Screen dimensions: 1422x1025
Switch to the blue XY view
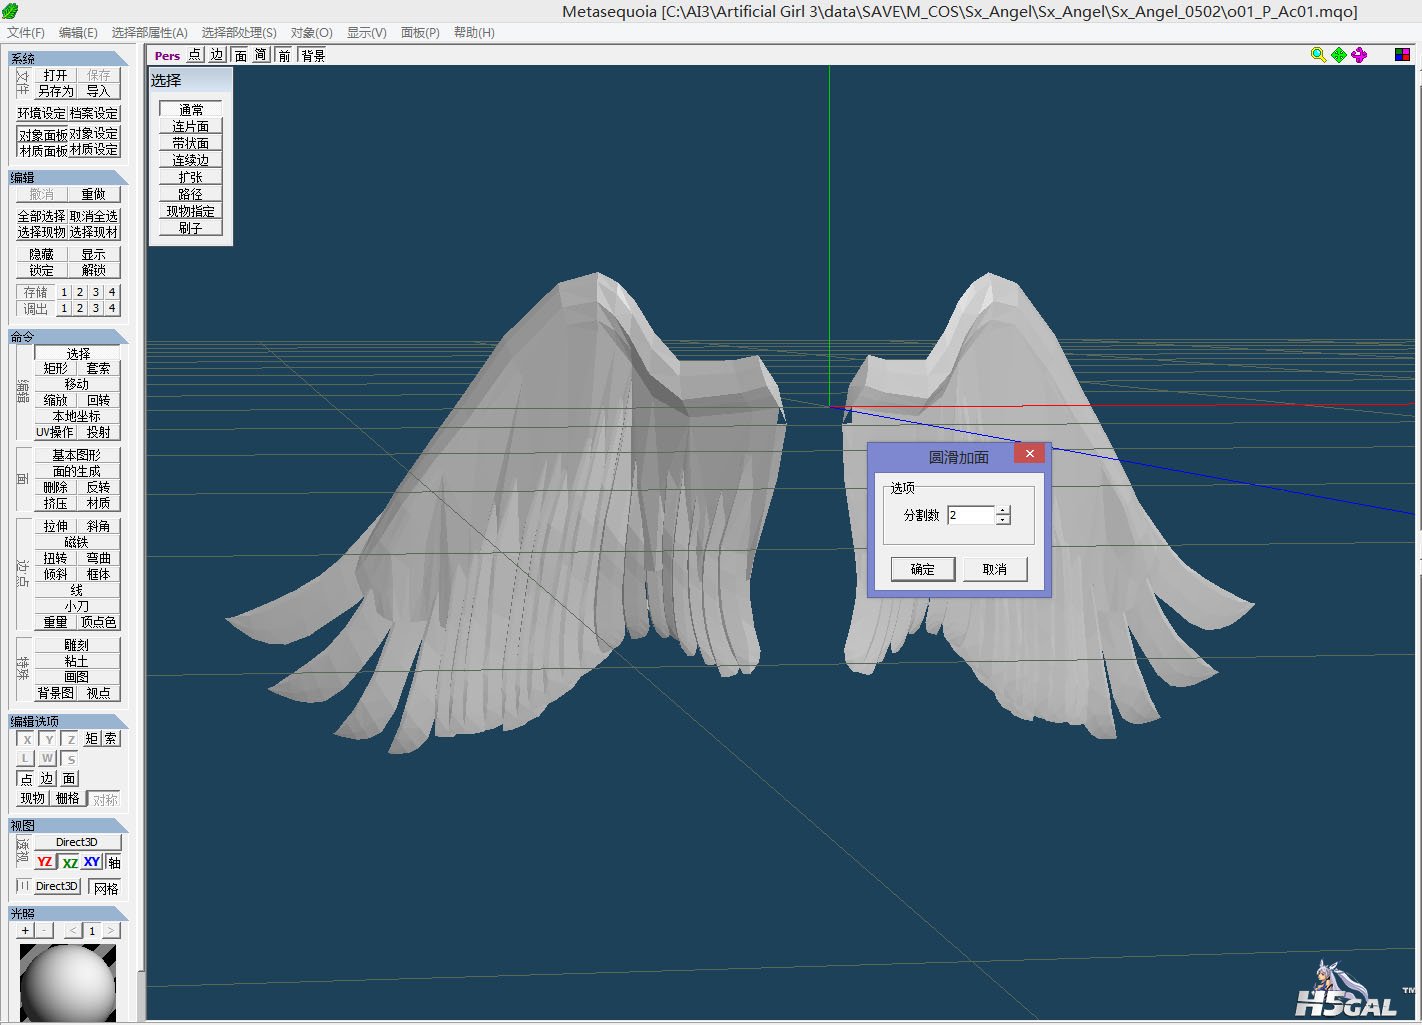pyautogui.click(x=92, y=862)
